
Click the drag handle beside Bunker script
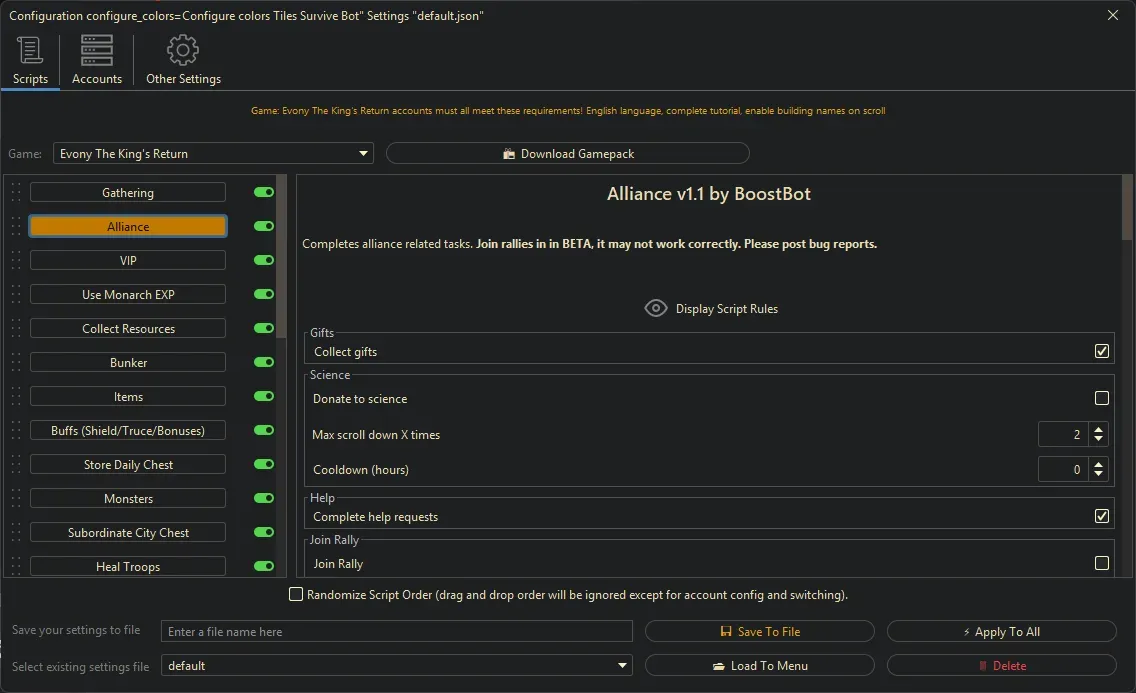tap(16, 363)
